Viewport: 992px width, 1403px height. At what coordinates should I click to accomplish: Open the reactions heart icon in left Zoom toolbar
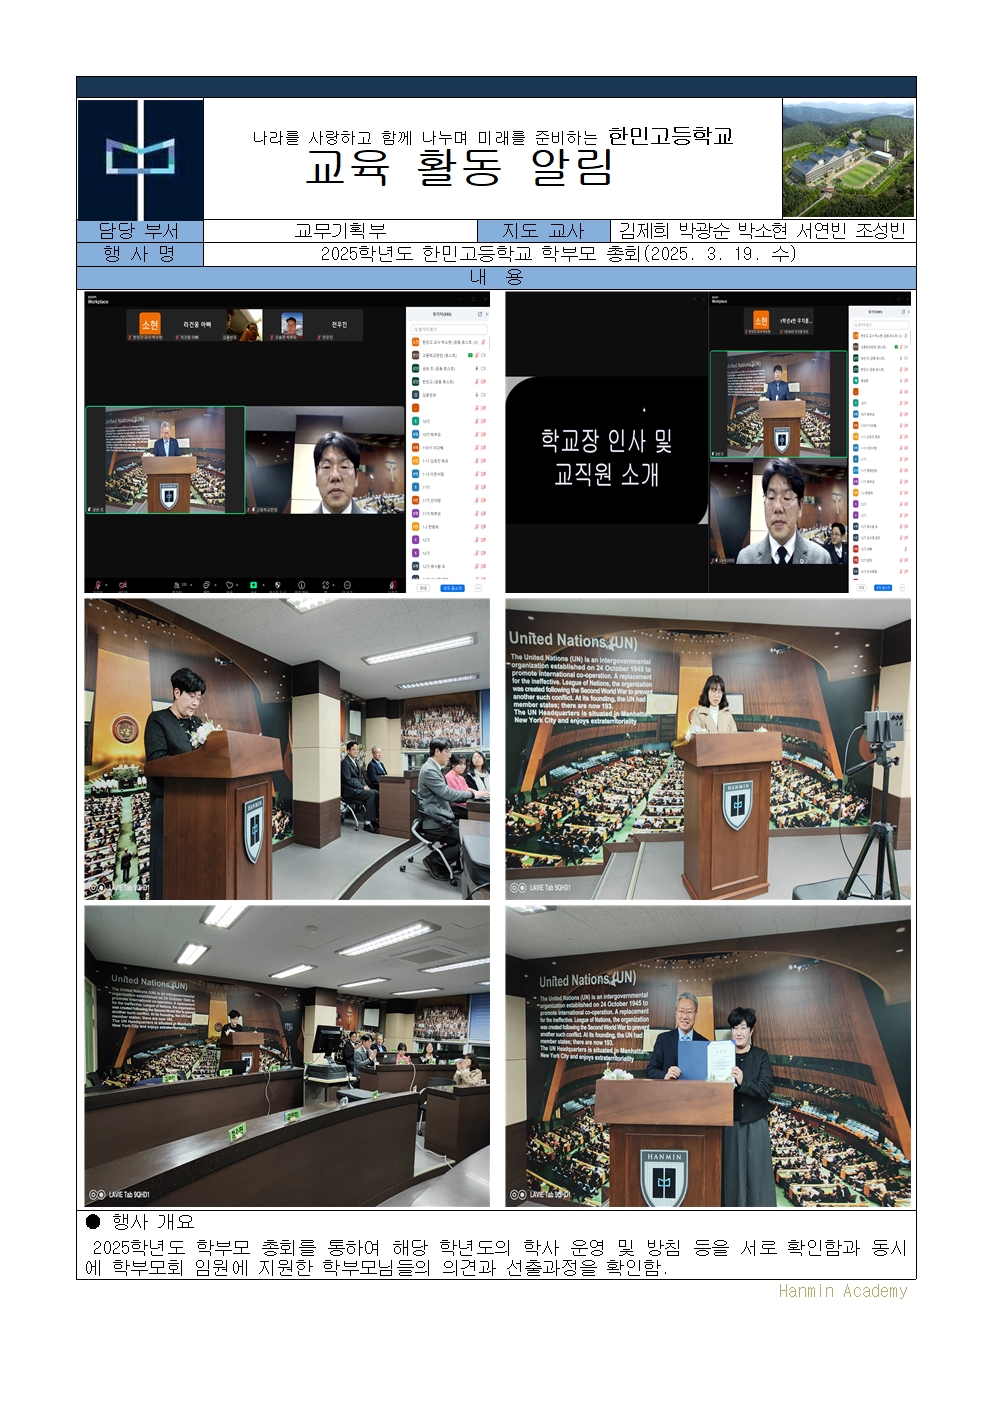point(229,585)
